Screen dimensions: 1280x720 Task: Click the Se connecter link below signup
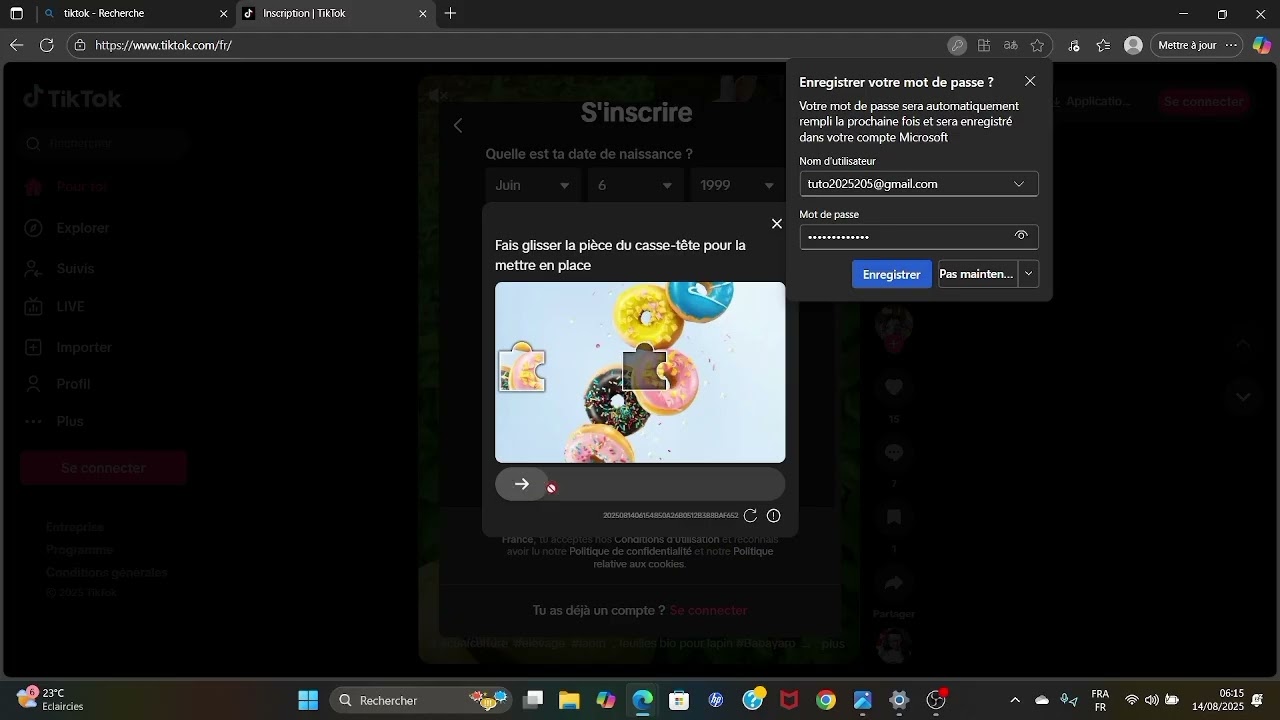tap(708, 610)
